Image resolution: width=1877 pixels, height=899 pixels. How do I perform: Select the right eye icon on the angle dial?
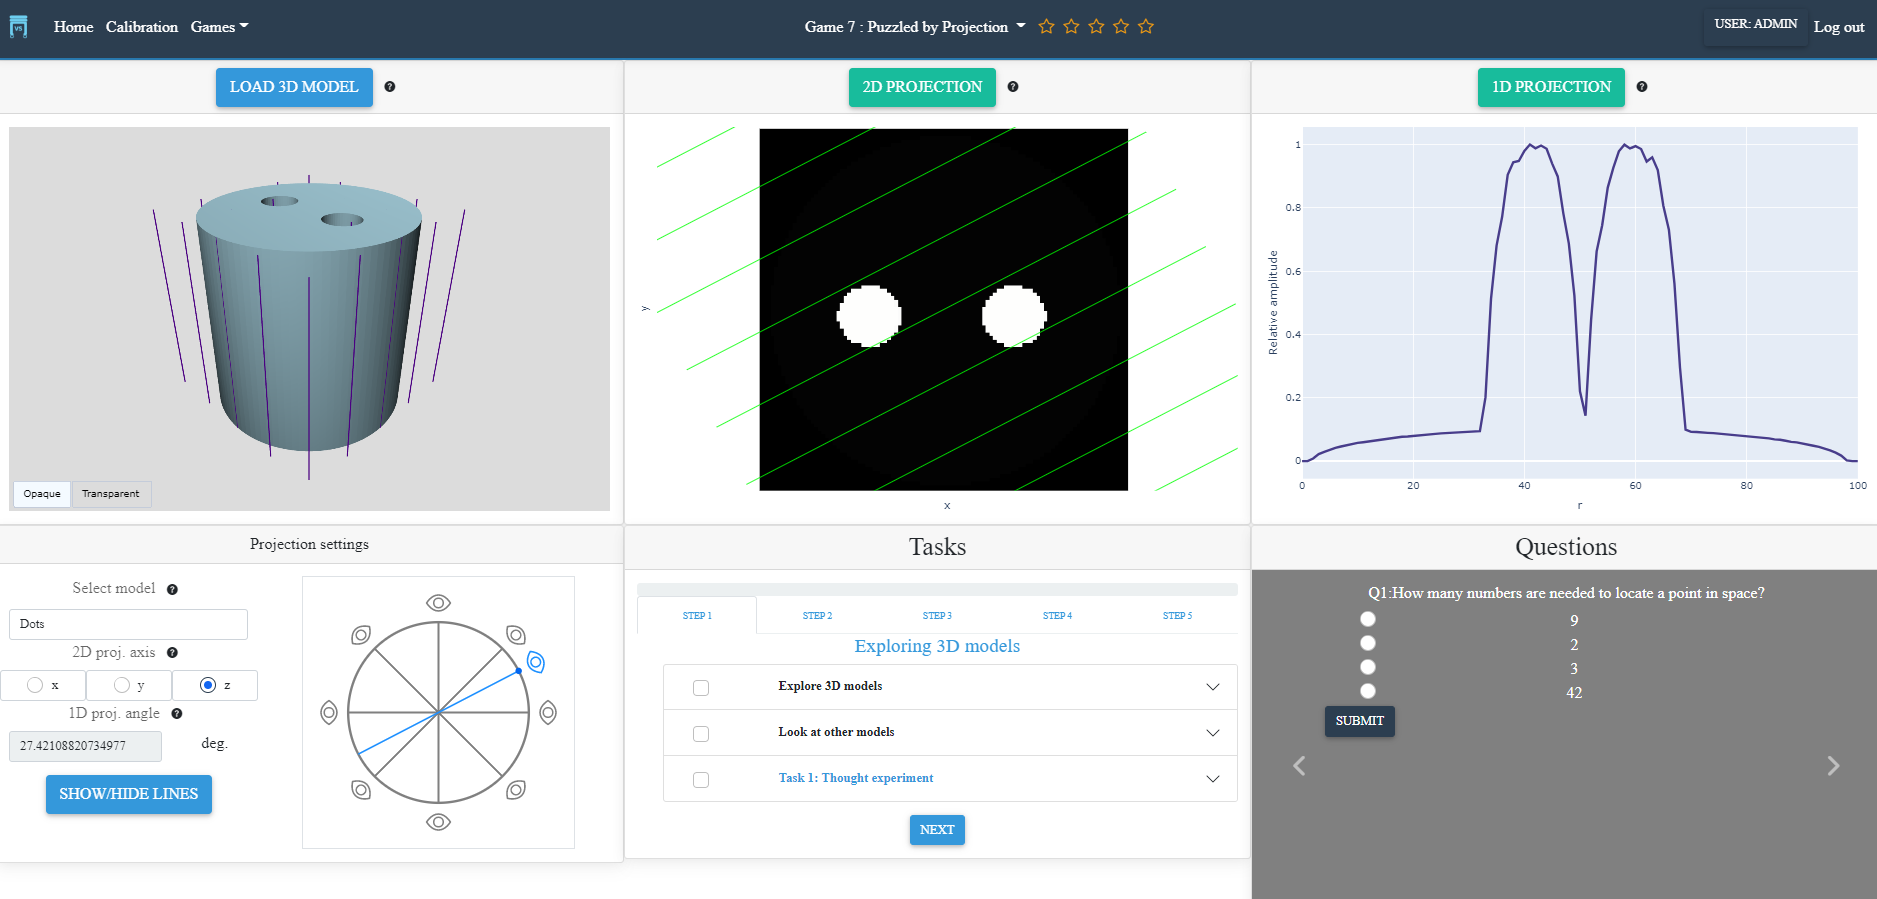click(x=548, y=712)
